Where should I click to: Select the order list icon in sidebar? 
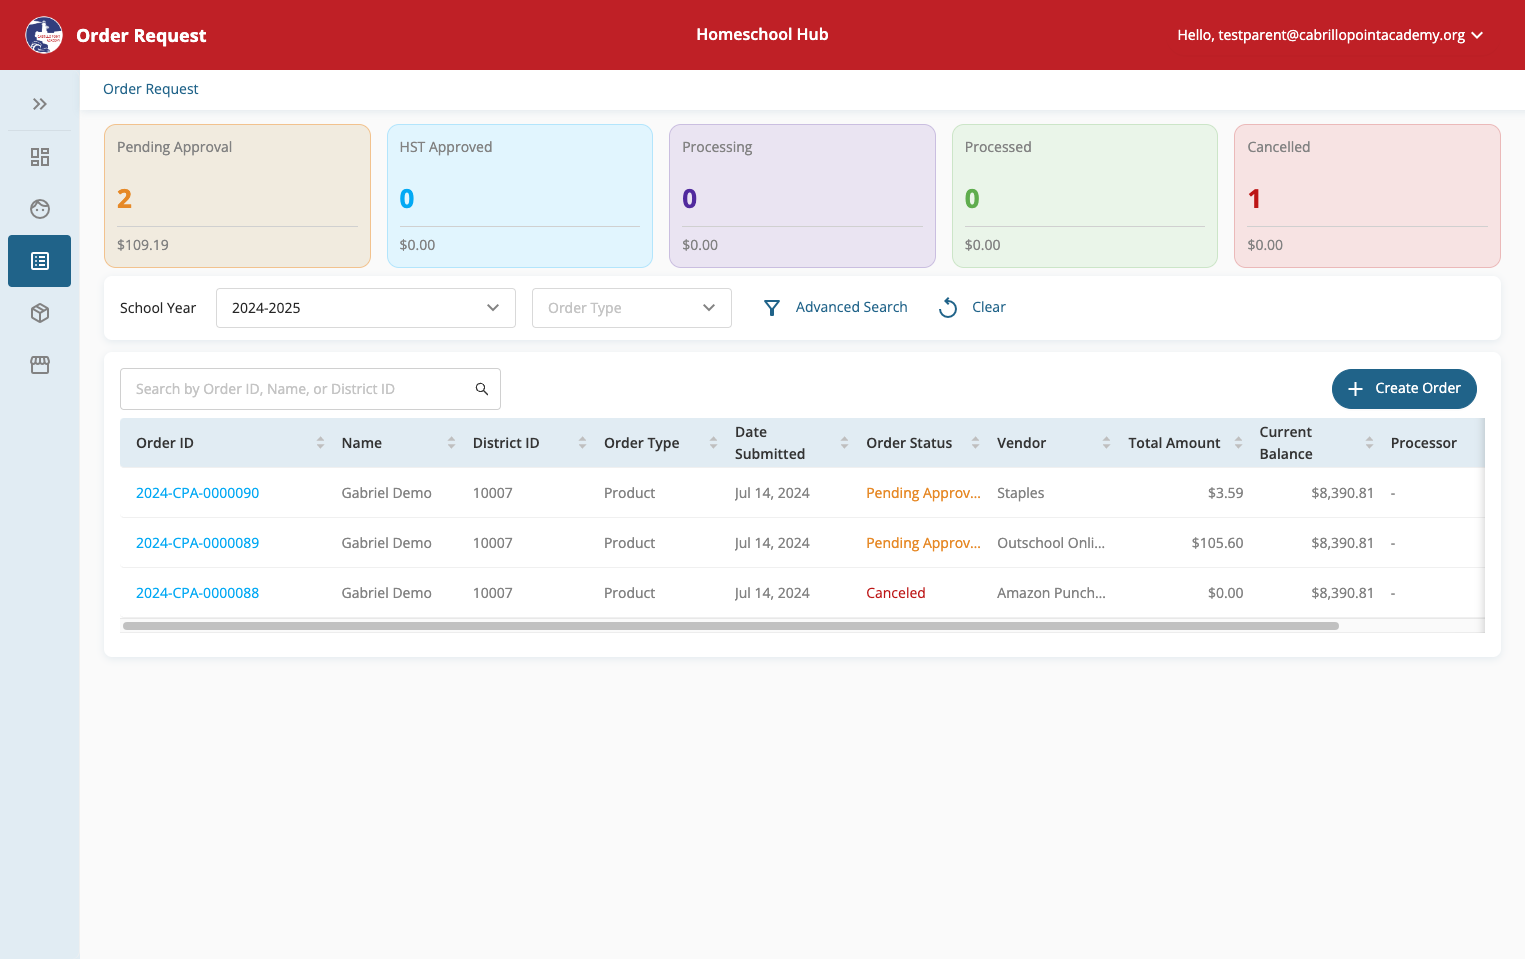40,261
